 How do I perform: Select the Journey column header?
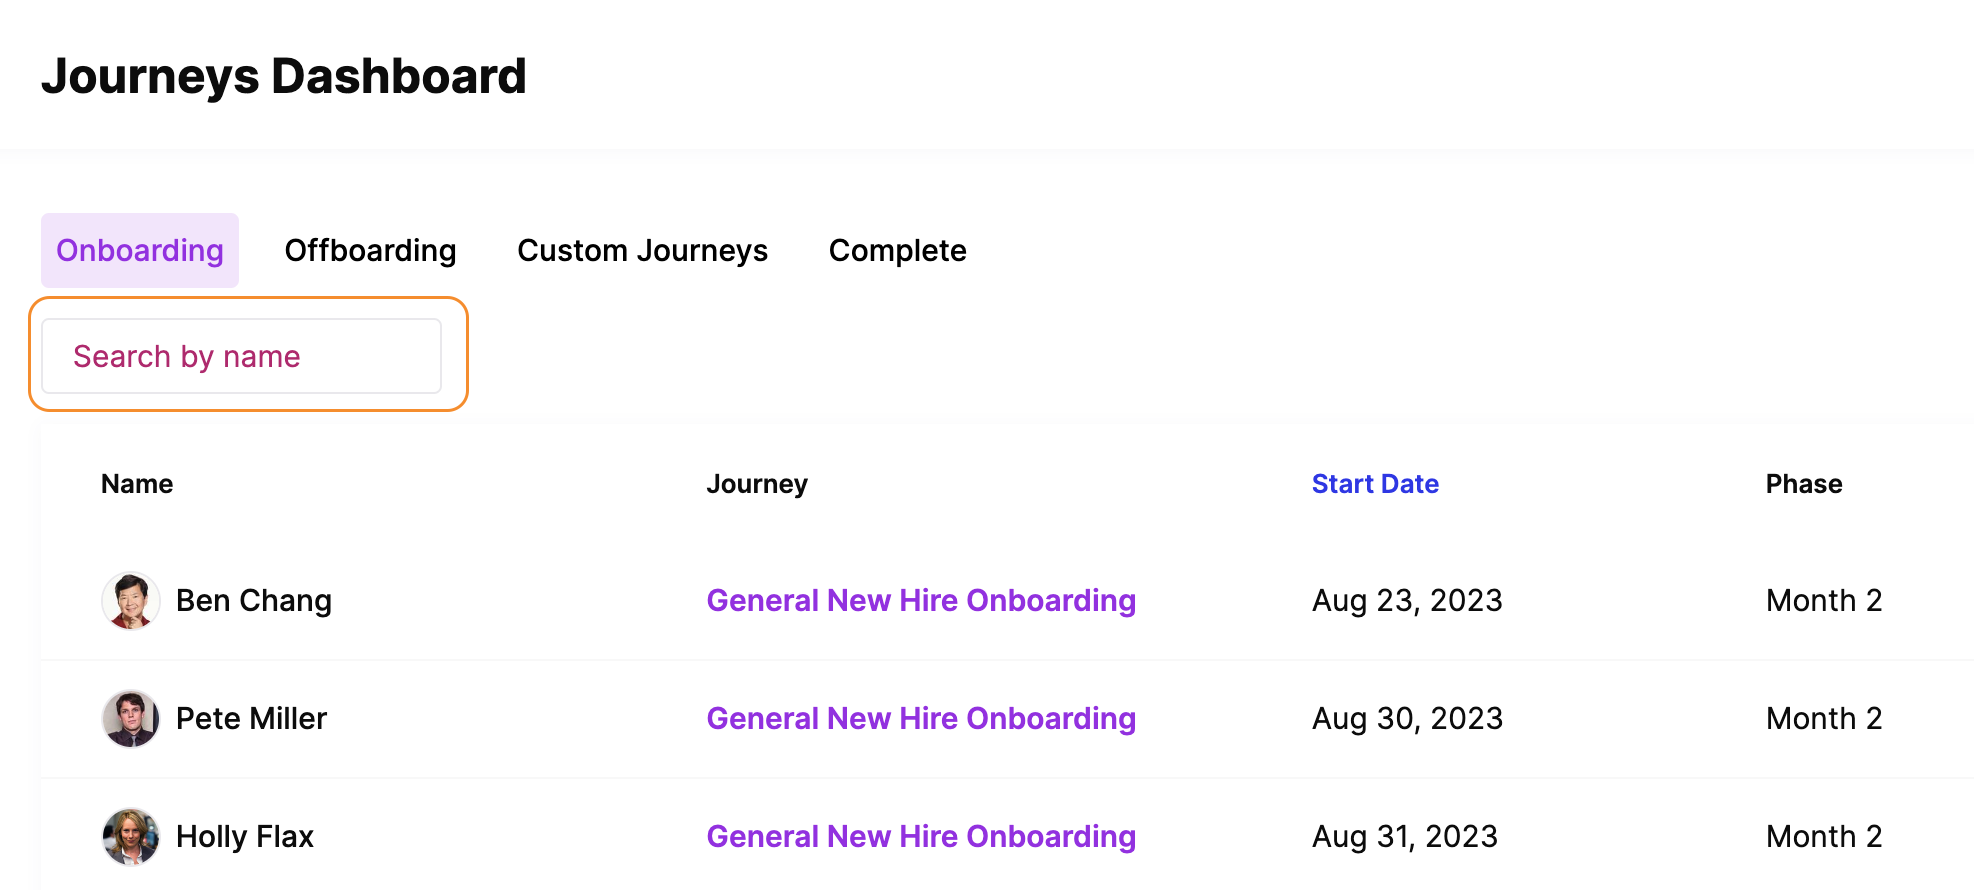pos(757,484)
